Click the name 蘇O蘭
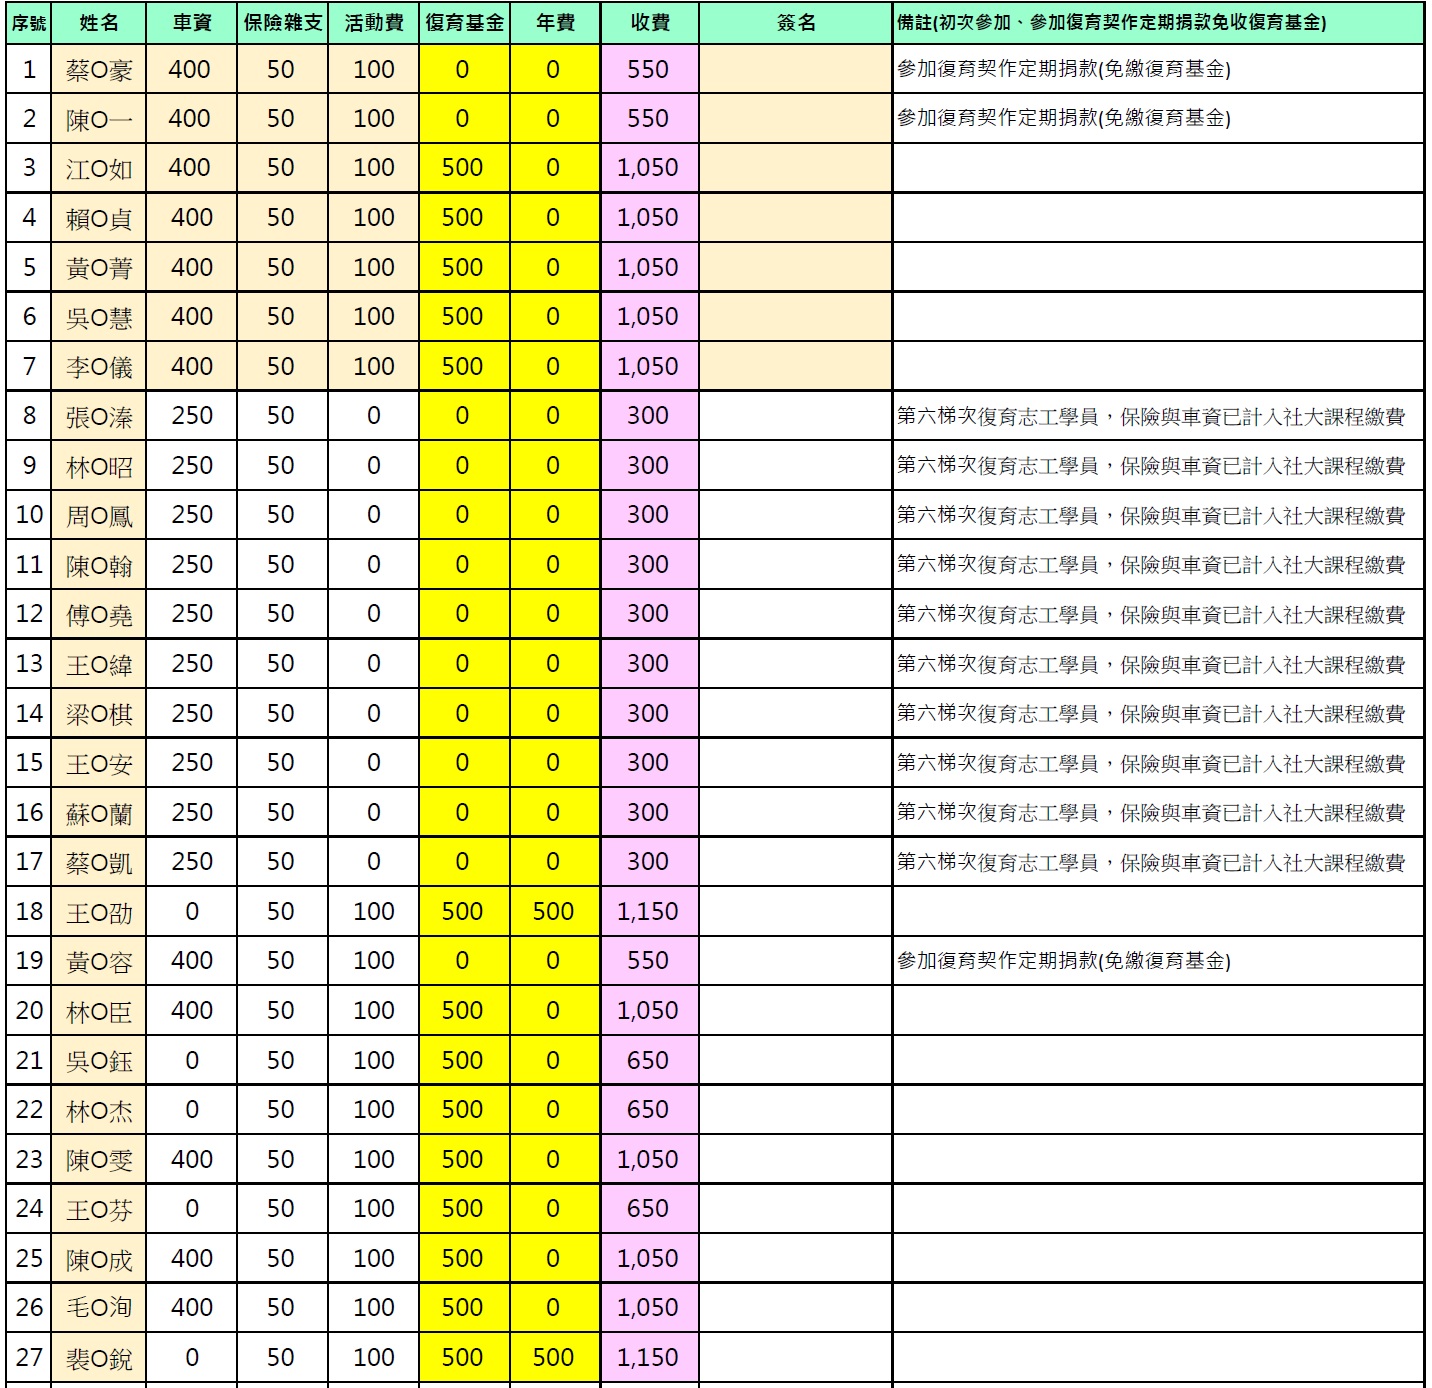This screenshot has width=1432, height=1388. coord(99,813)
